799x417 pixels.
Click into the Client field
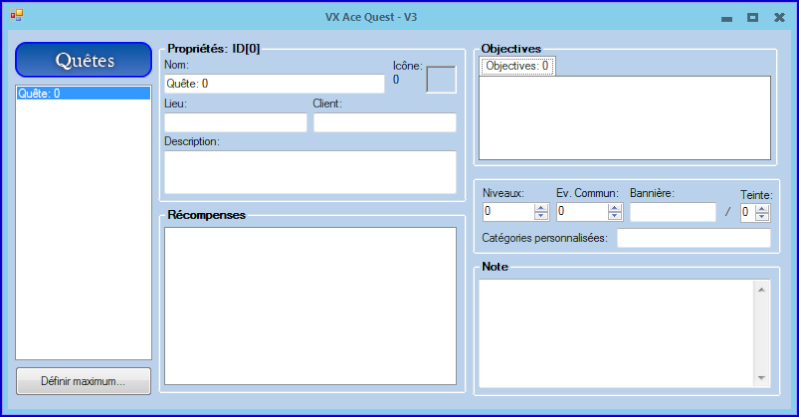coord(384,123)
